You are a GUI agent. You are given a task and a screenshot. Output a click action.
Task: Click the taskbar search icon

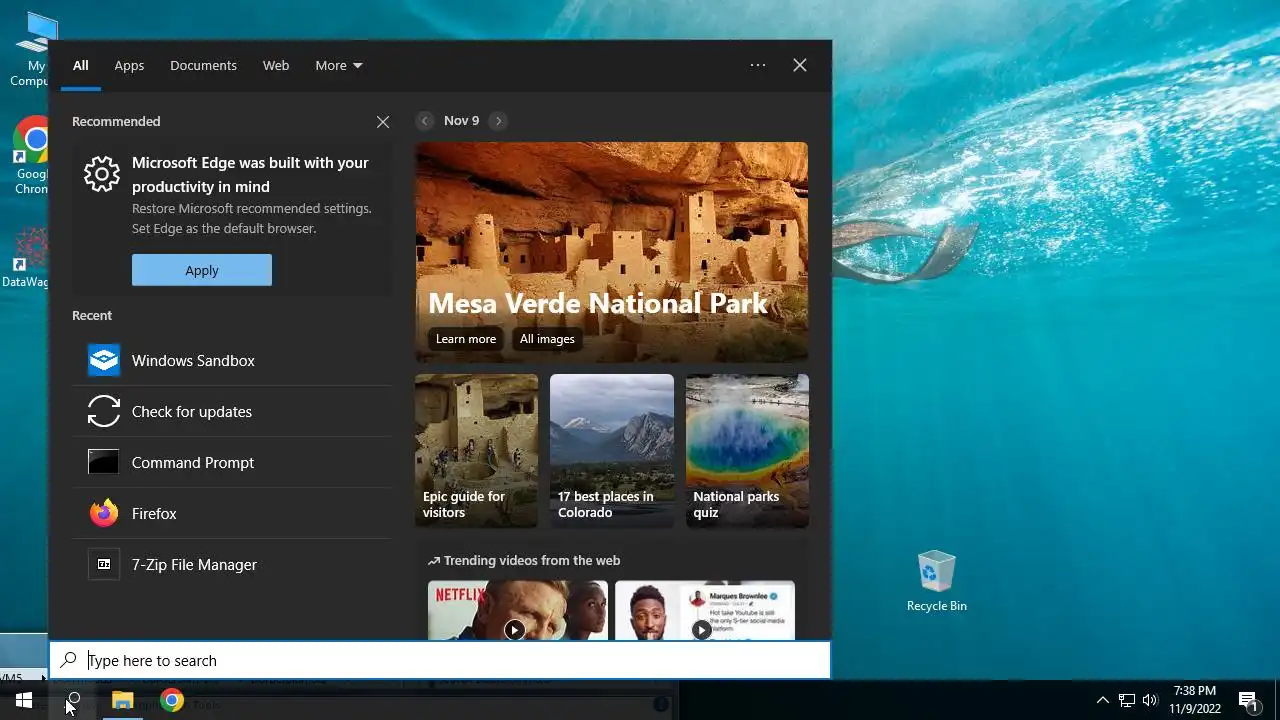pos(73,700)
